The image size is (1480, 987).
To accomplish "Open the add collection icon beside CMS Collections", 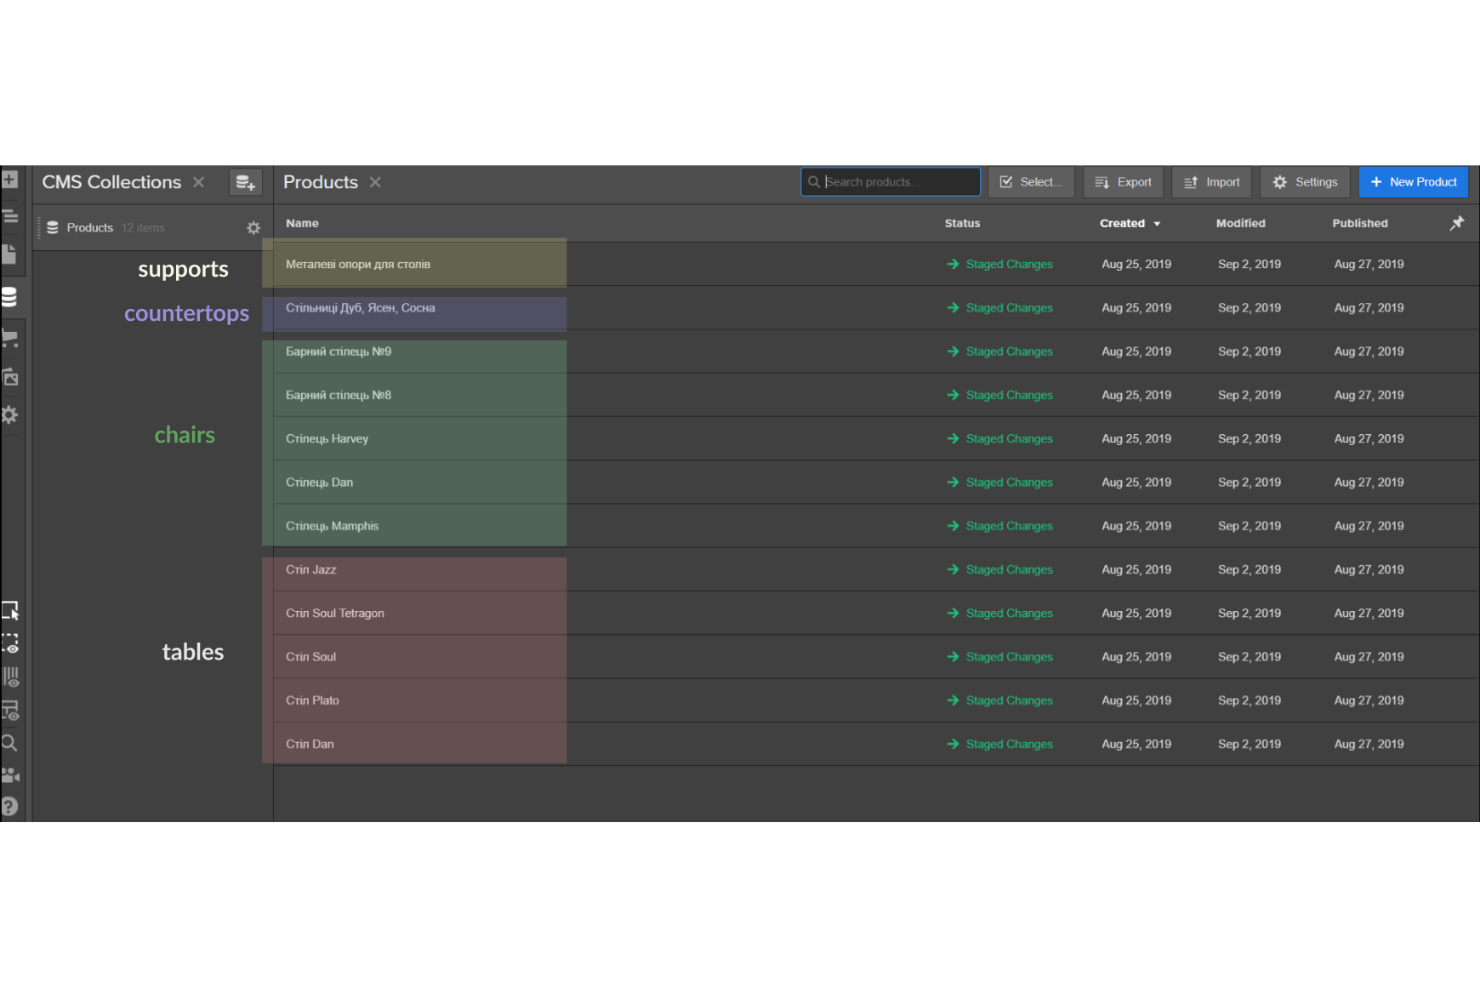I will [245, 182].
